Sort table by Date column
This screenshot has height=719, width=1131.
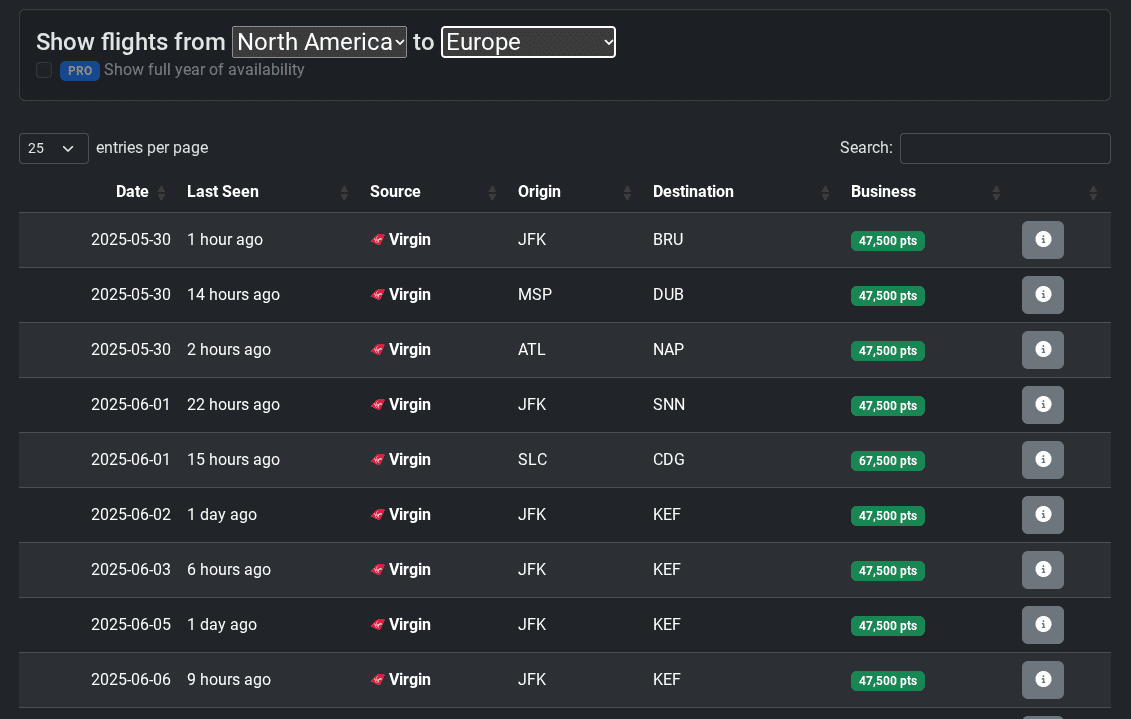tap(132, 192)
